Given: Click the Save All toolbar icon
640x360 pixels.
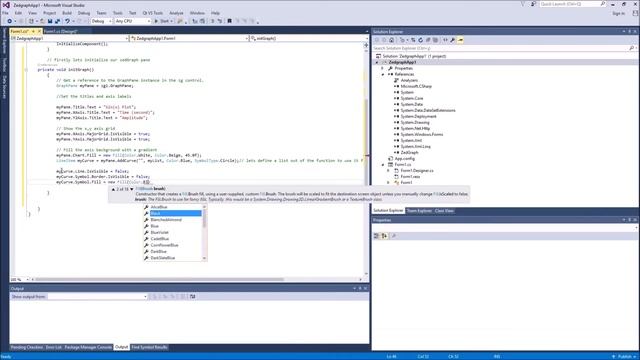Looking at the screenshot, I should click(x=57, y=21).
